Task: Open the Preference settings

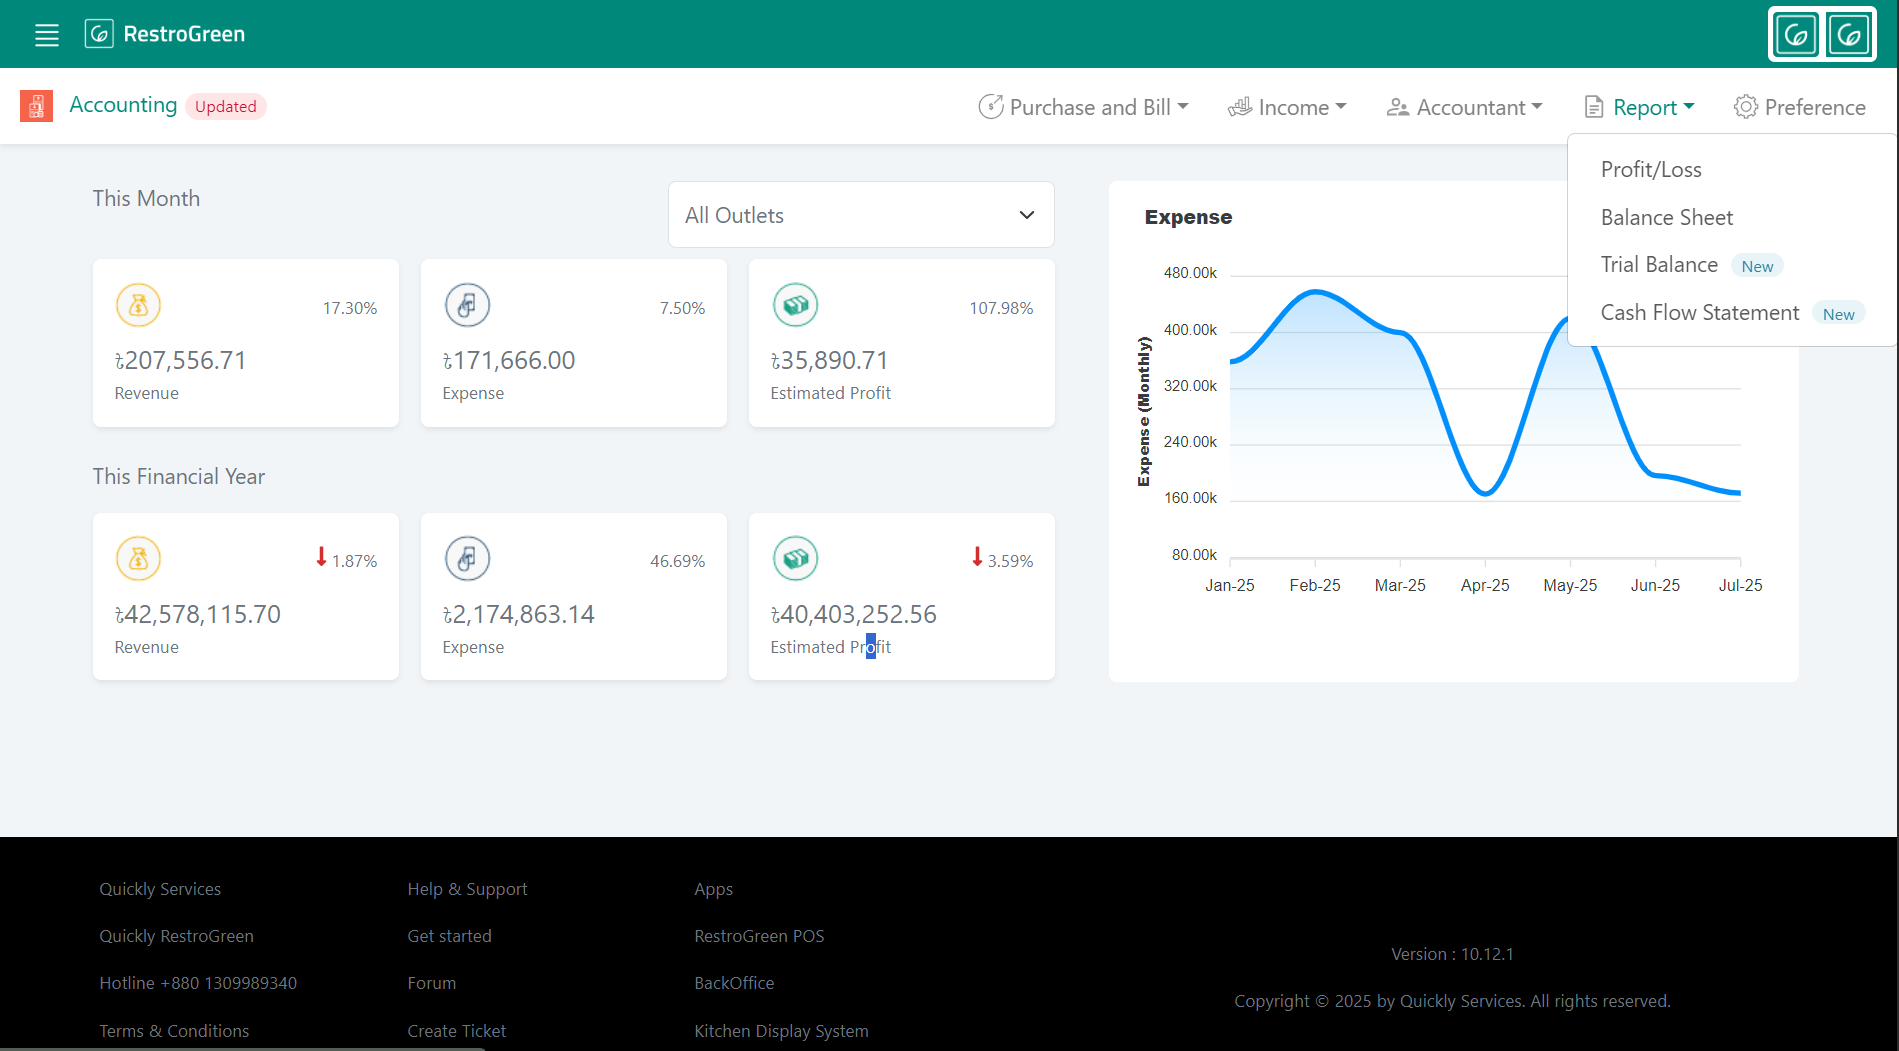Action: [x=1800, y=107]
